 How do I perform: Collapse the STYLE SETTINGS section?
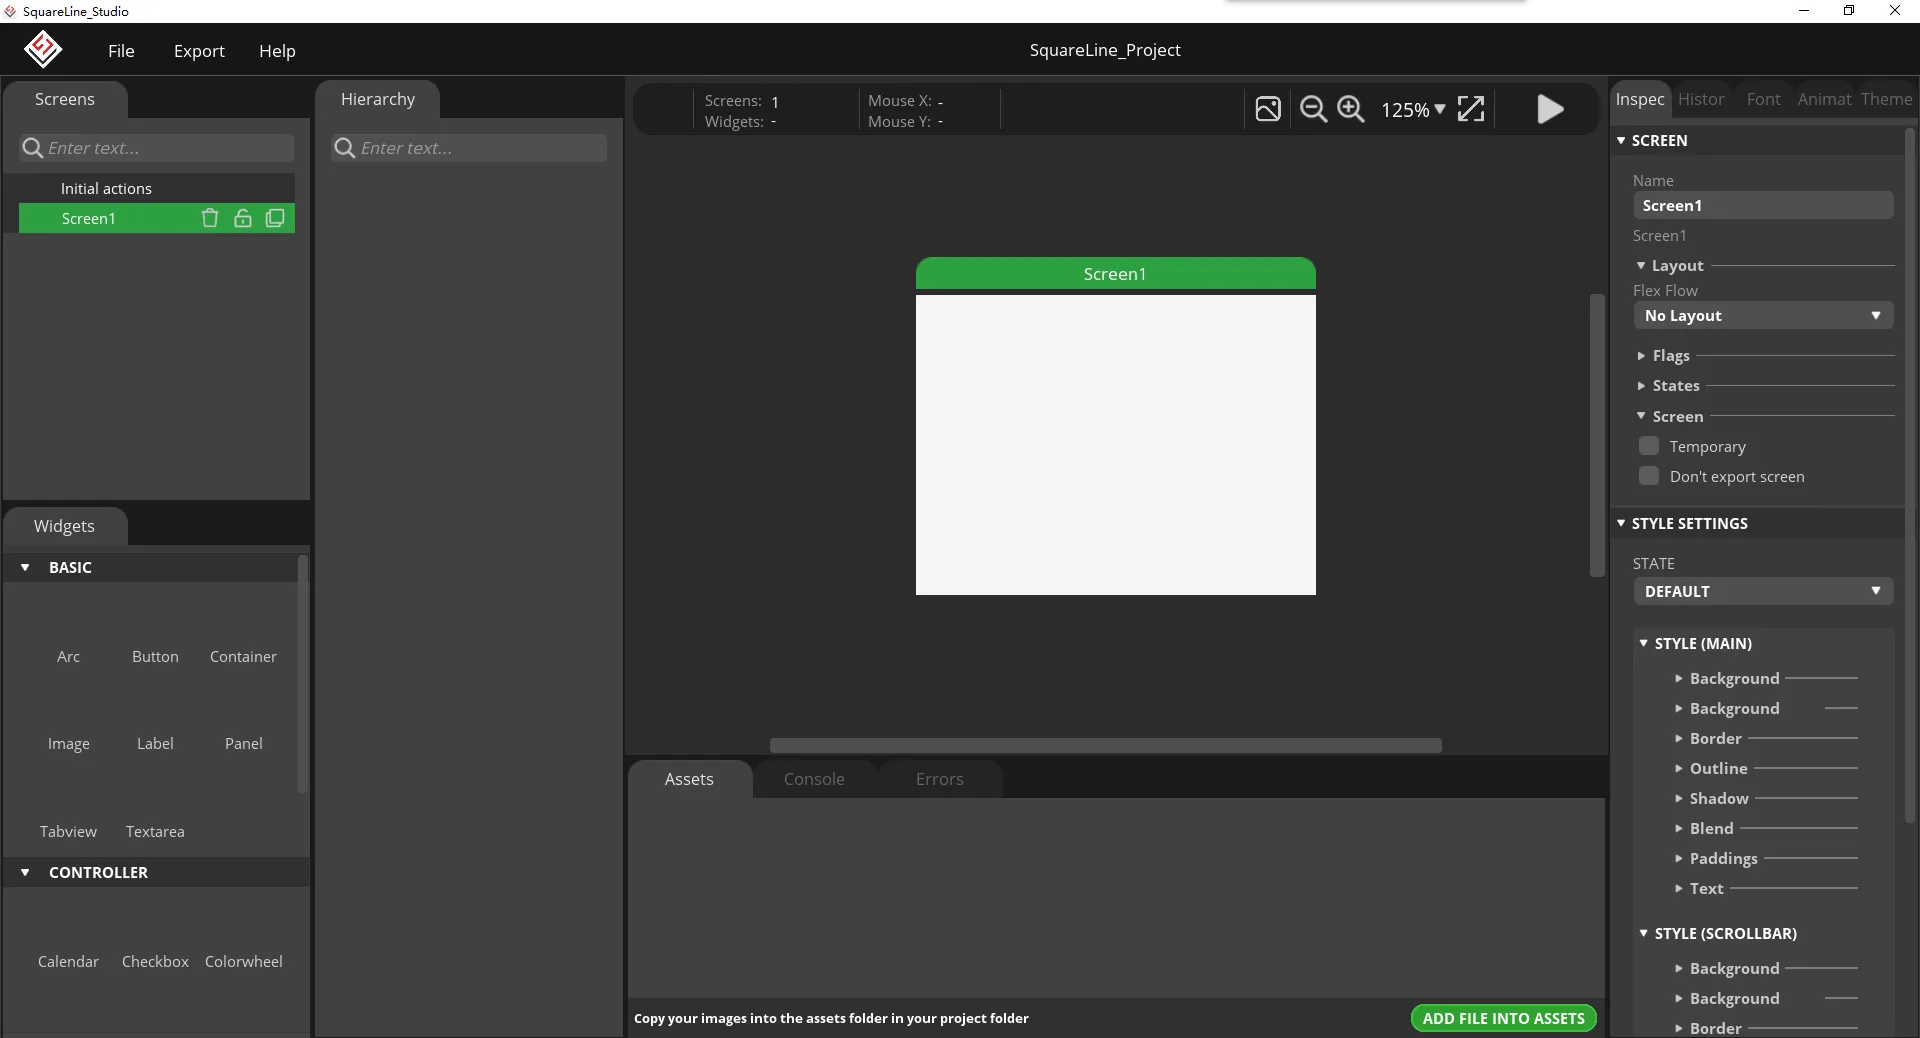pos(1621,523)
